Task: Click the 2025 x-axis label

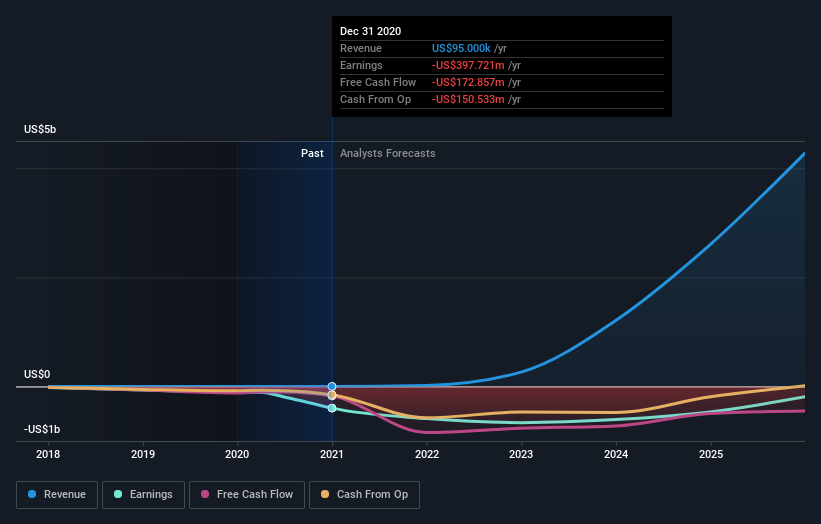Action: pyautogui.click(x=711, y=454)
